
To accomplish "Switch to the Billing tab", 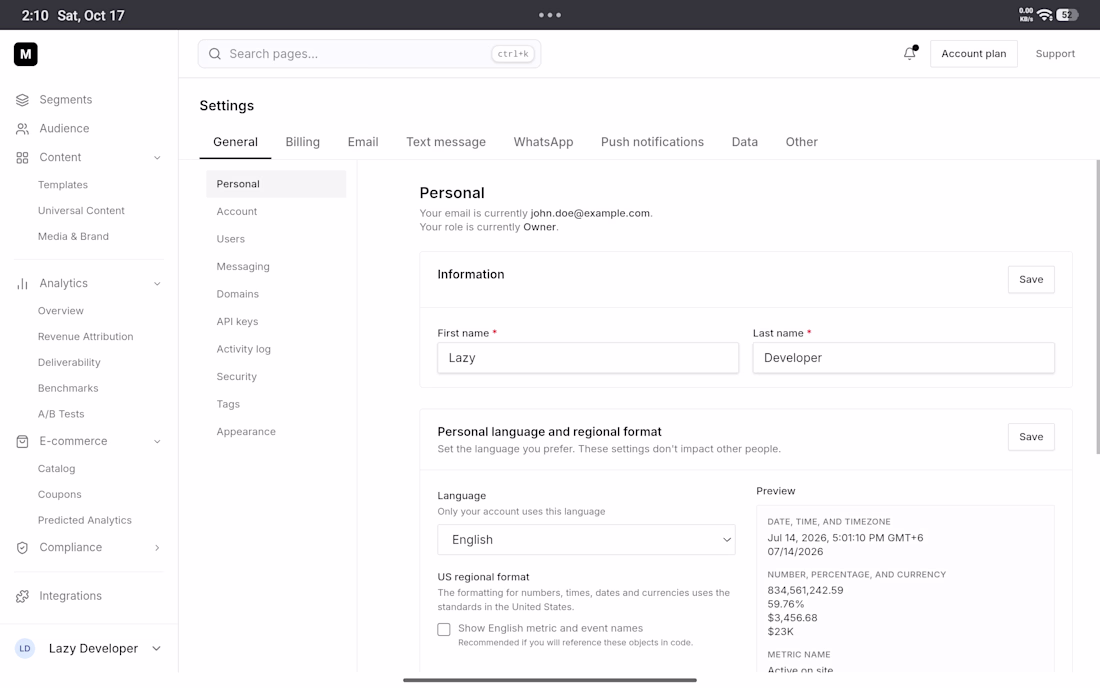I will [x=302, y=142].
